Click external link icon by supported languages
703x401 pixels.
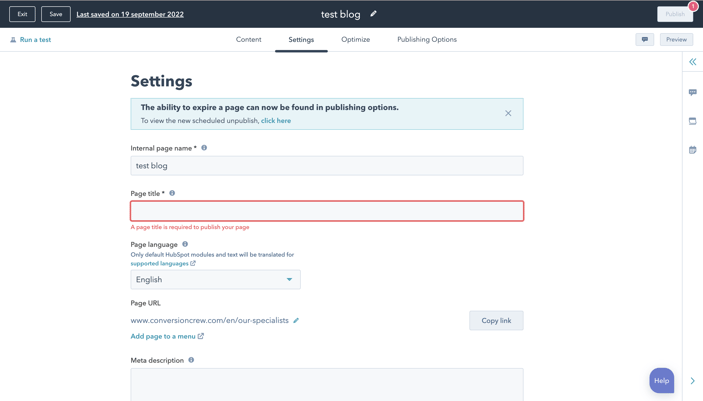(193, 263)
